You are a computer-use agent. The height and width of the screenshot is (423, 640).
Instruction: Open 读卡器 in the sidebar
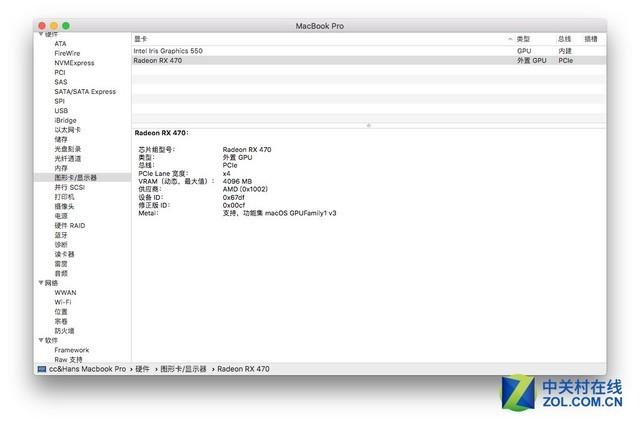pyautogui.click(x=64, y=254)
